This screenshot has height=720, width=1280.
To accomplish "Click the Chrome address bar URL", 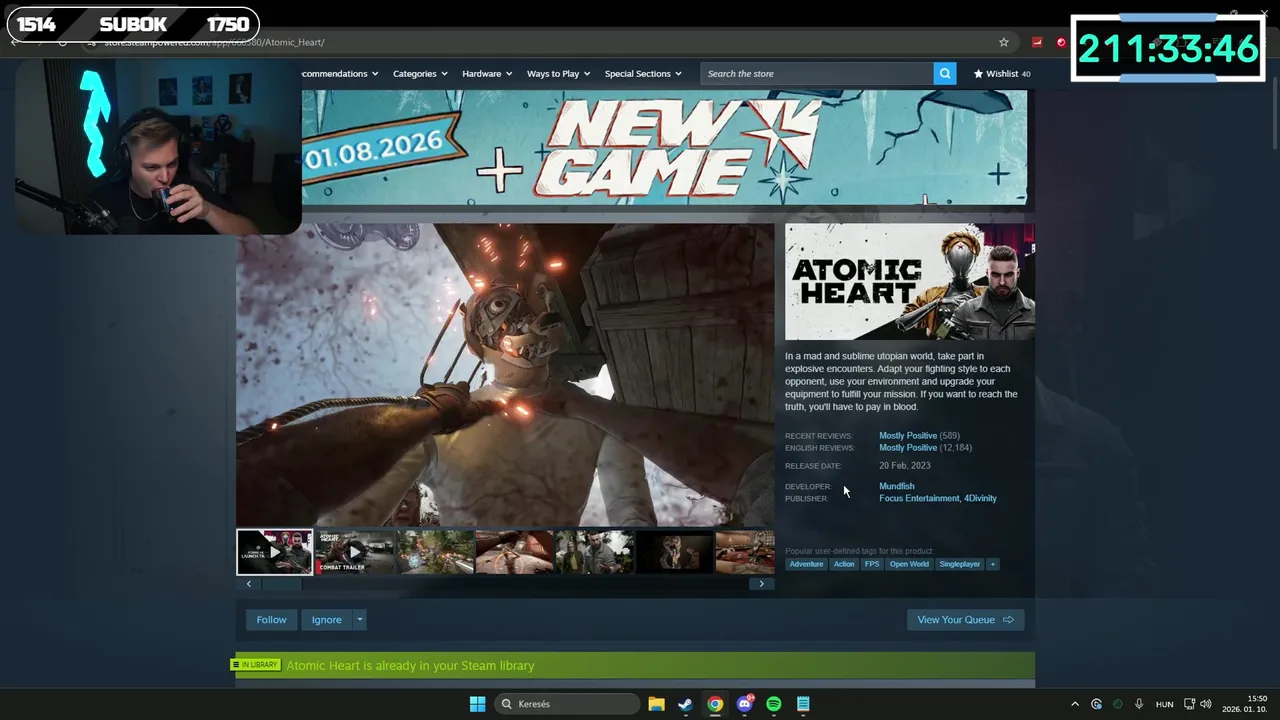I will 215,42.
